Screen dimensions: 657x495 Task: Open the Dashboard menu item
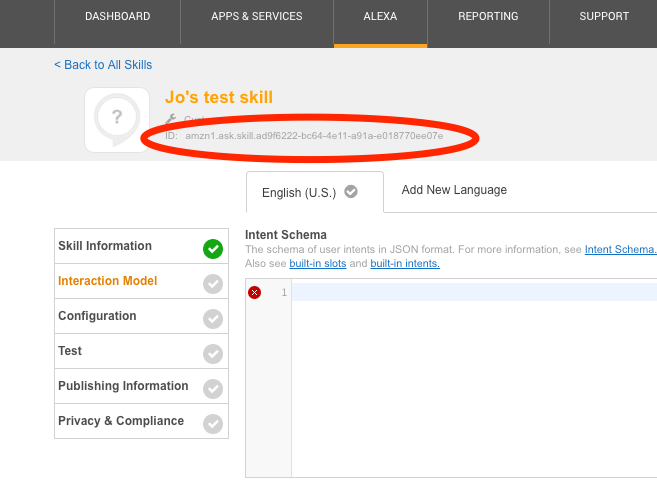117,17
